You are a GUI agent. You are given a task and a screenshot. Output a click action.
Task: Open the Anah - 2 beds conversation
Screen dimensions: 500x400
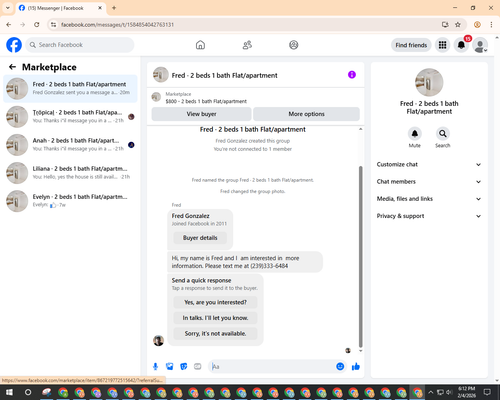70,145
